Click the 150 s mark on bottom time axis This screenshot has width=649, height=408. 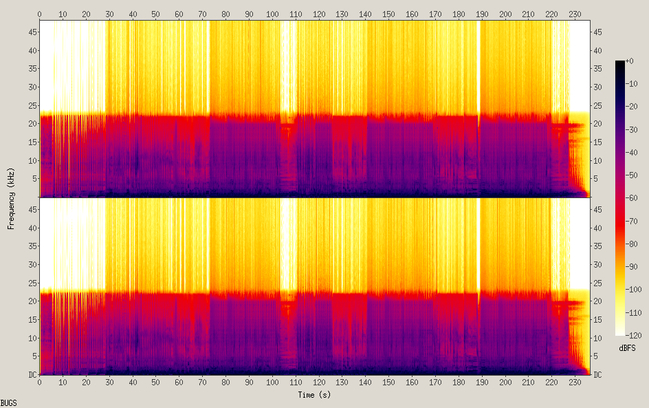(x=389, y=382)
